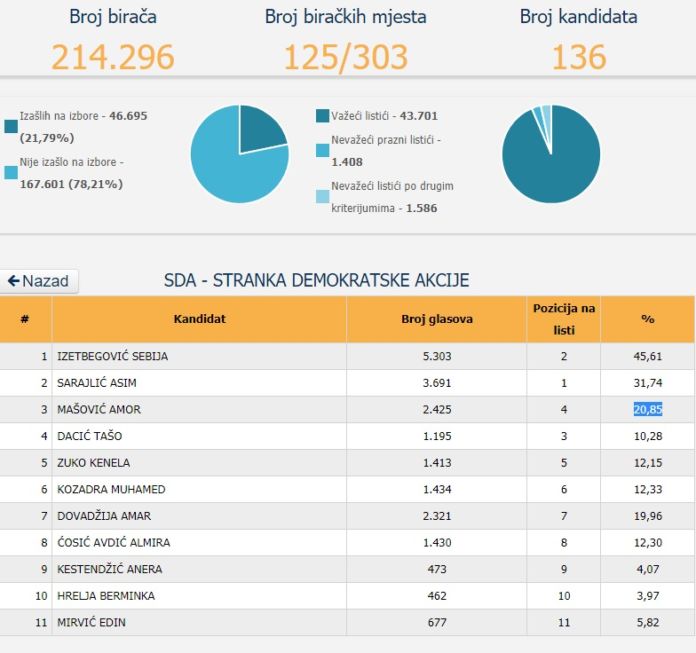Click the Broj biračkih mjesta value 125/303
The width and height of the screenshot is (696, 653).
[x=346, y=57]
